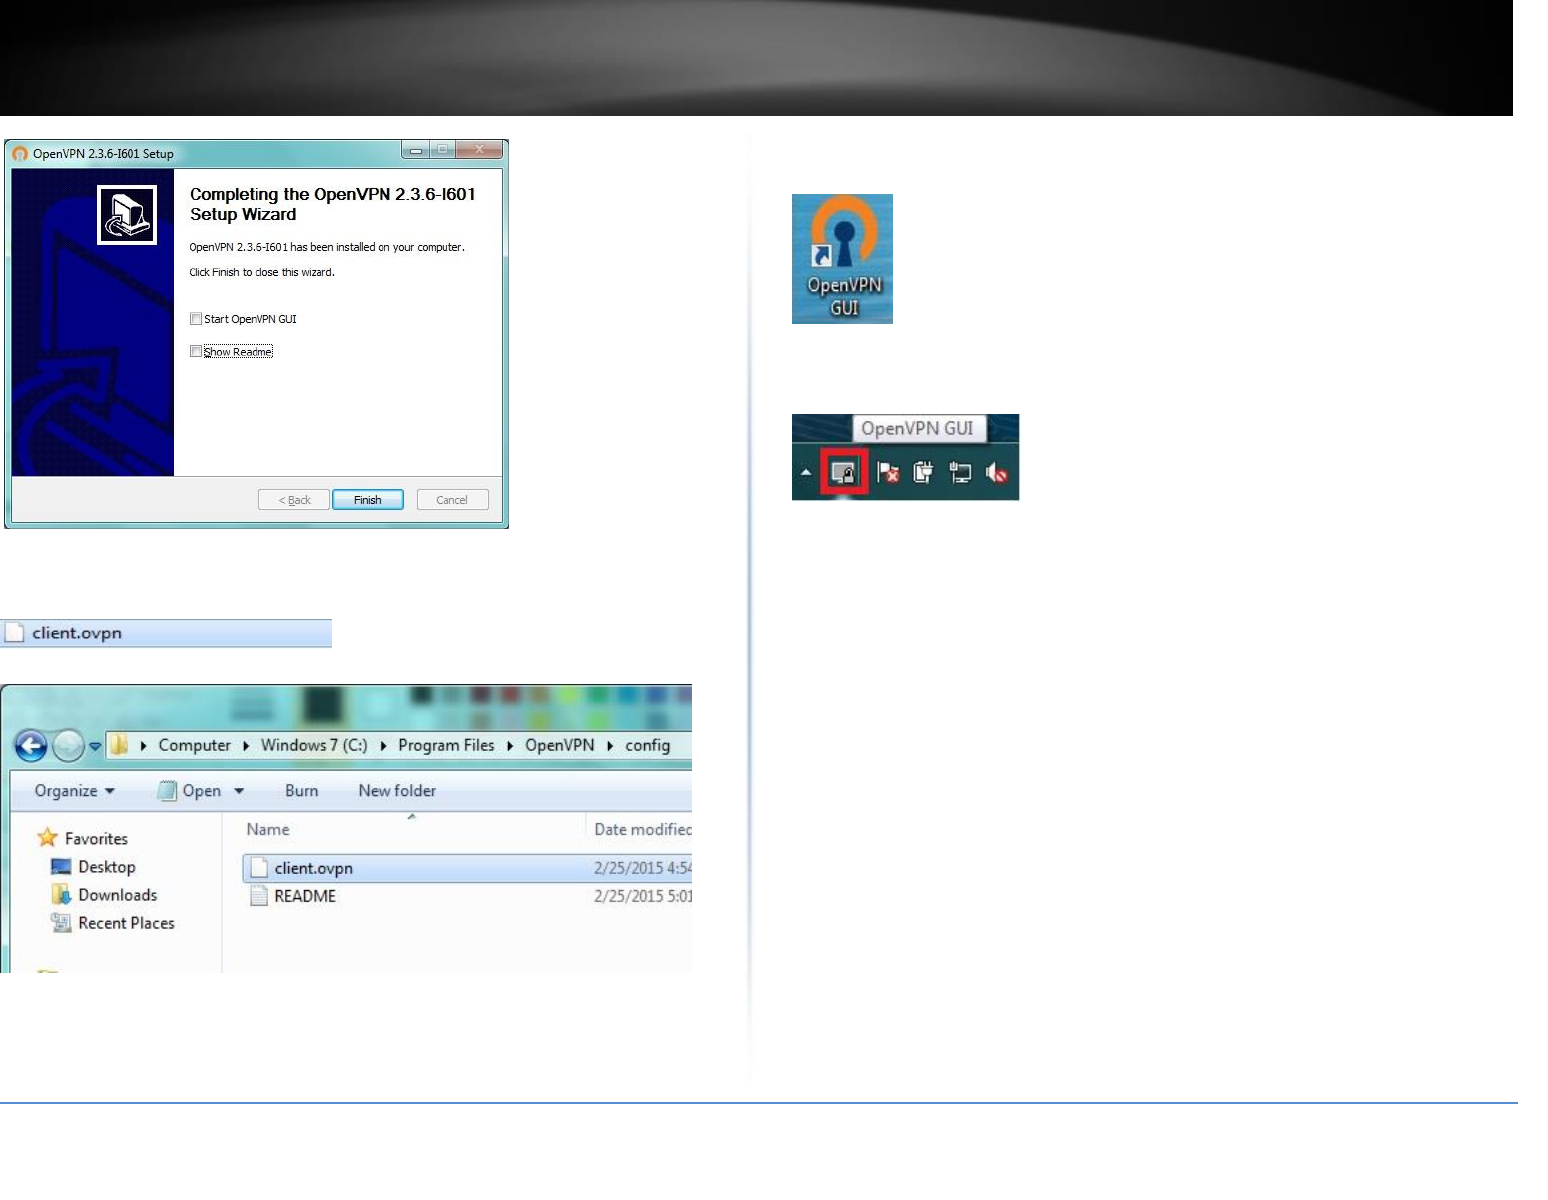The image size is (1548, 1200).
Task: Select Program Files breadcrumb
Action: pyautogui.click(x=446, y=745)
